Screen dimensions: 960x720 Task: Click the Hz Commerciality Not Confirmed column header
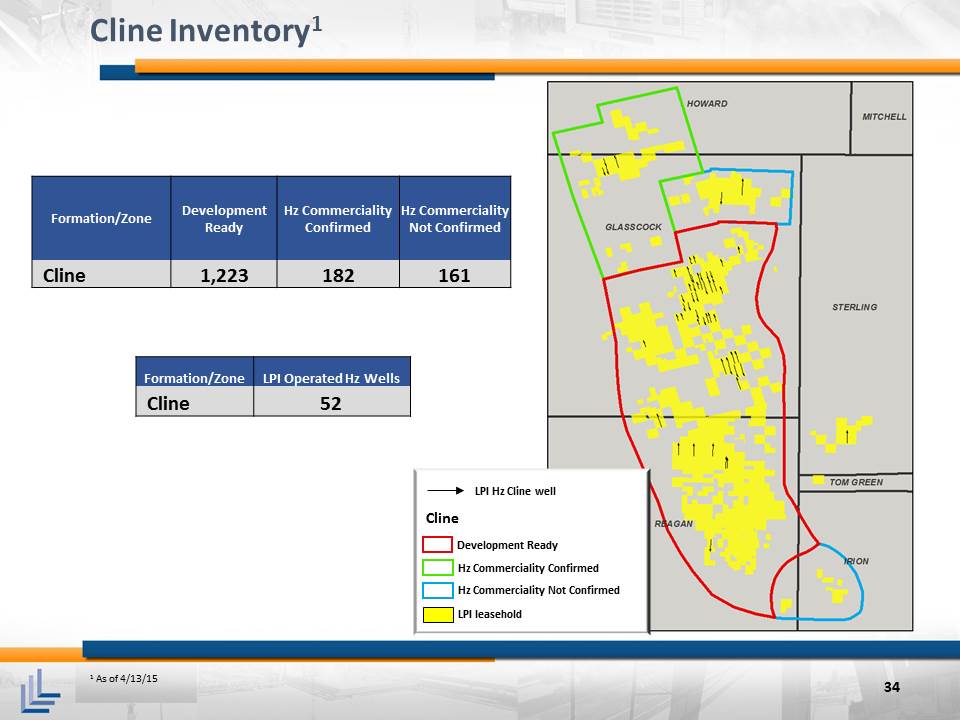coord(455,219)
